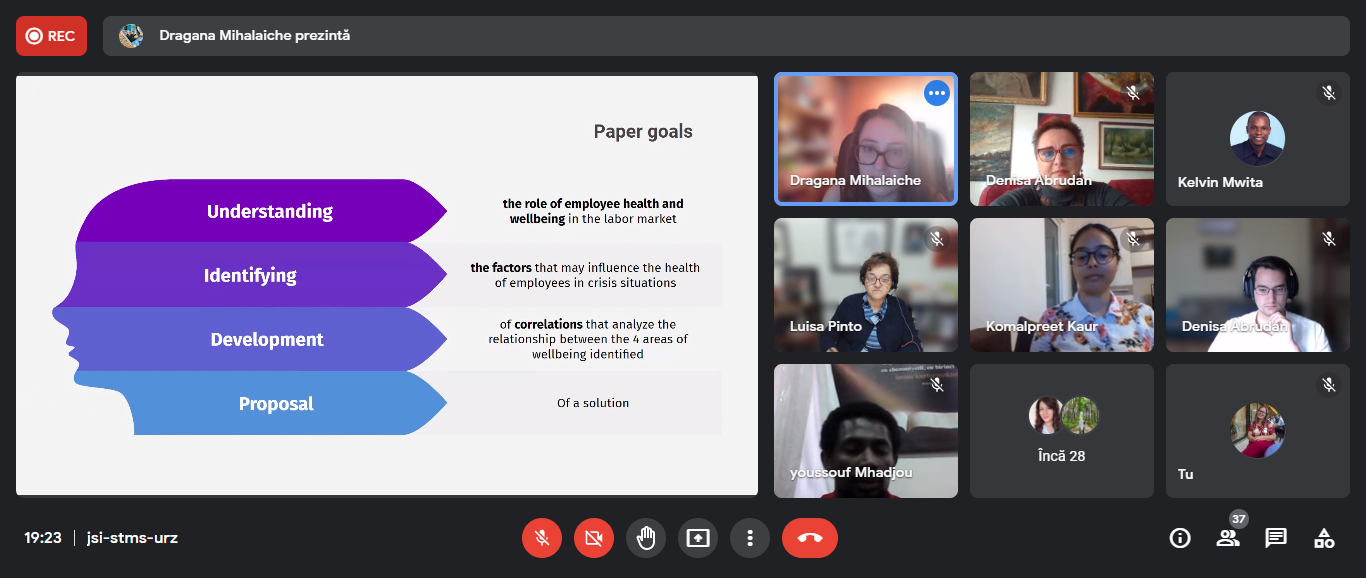This screenshot has height=578, width=1366.
Task: Click the 'Of a solution' slide text
Action: click(593, 403)
